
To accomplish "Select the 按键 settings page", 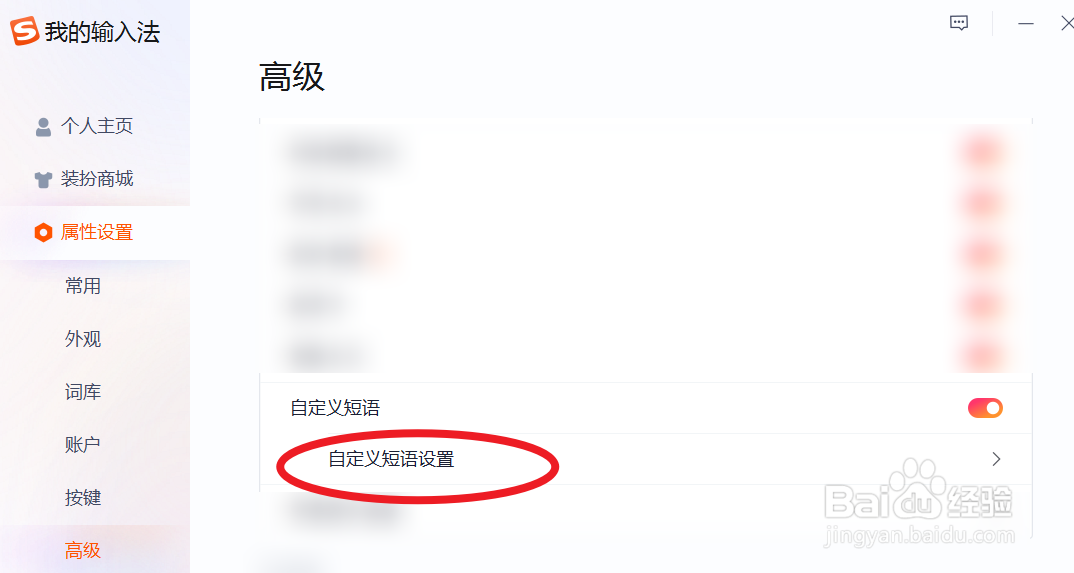I will point(83,498).
